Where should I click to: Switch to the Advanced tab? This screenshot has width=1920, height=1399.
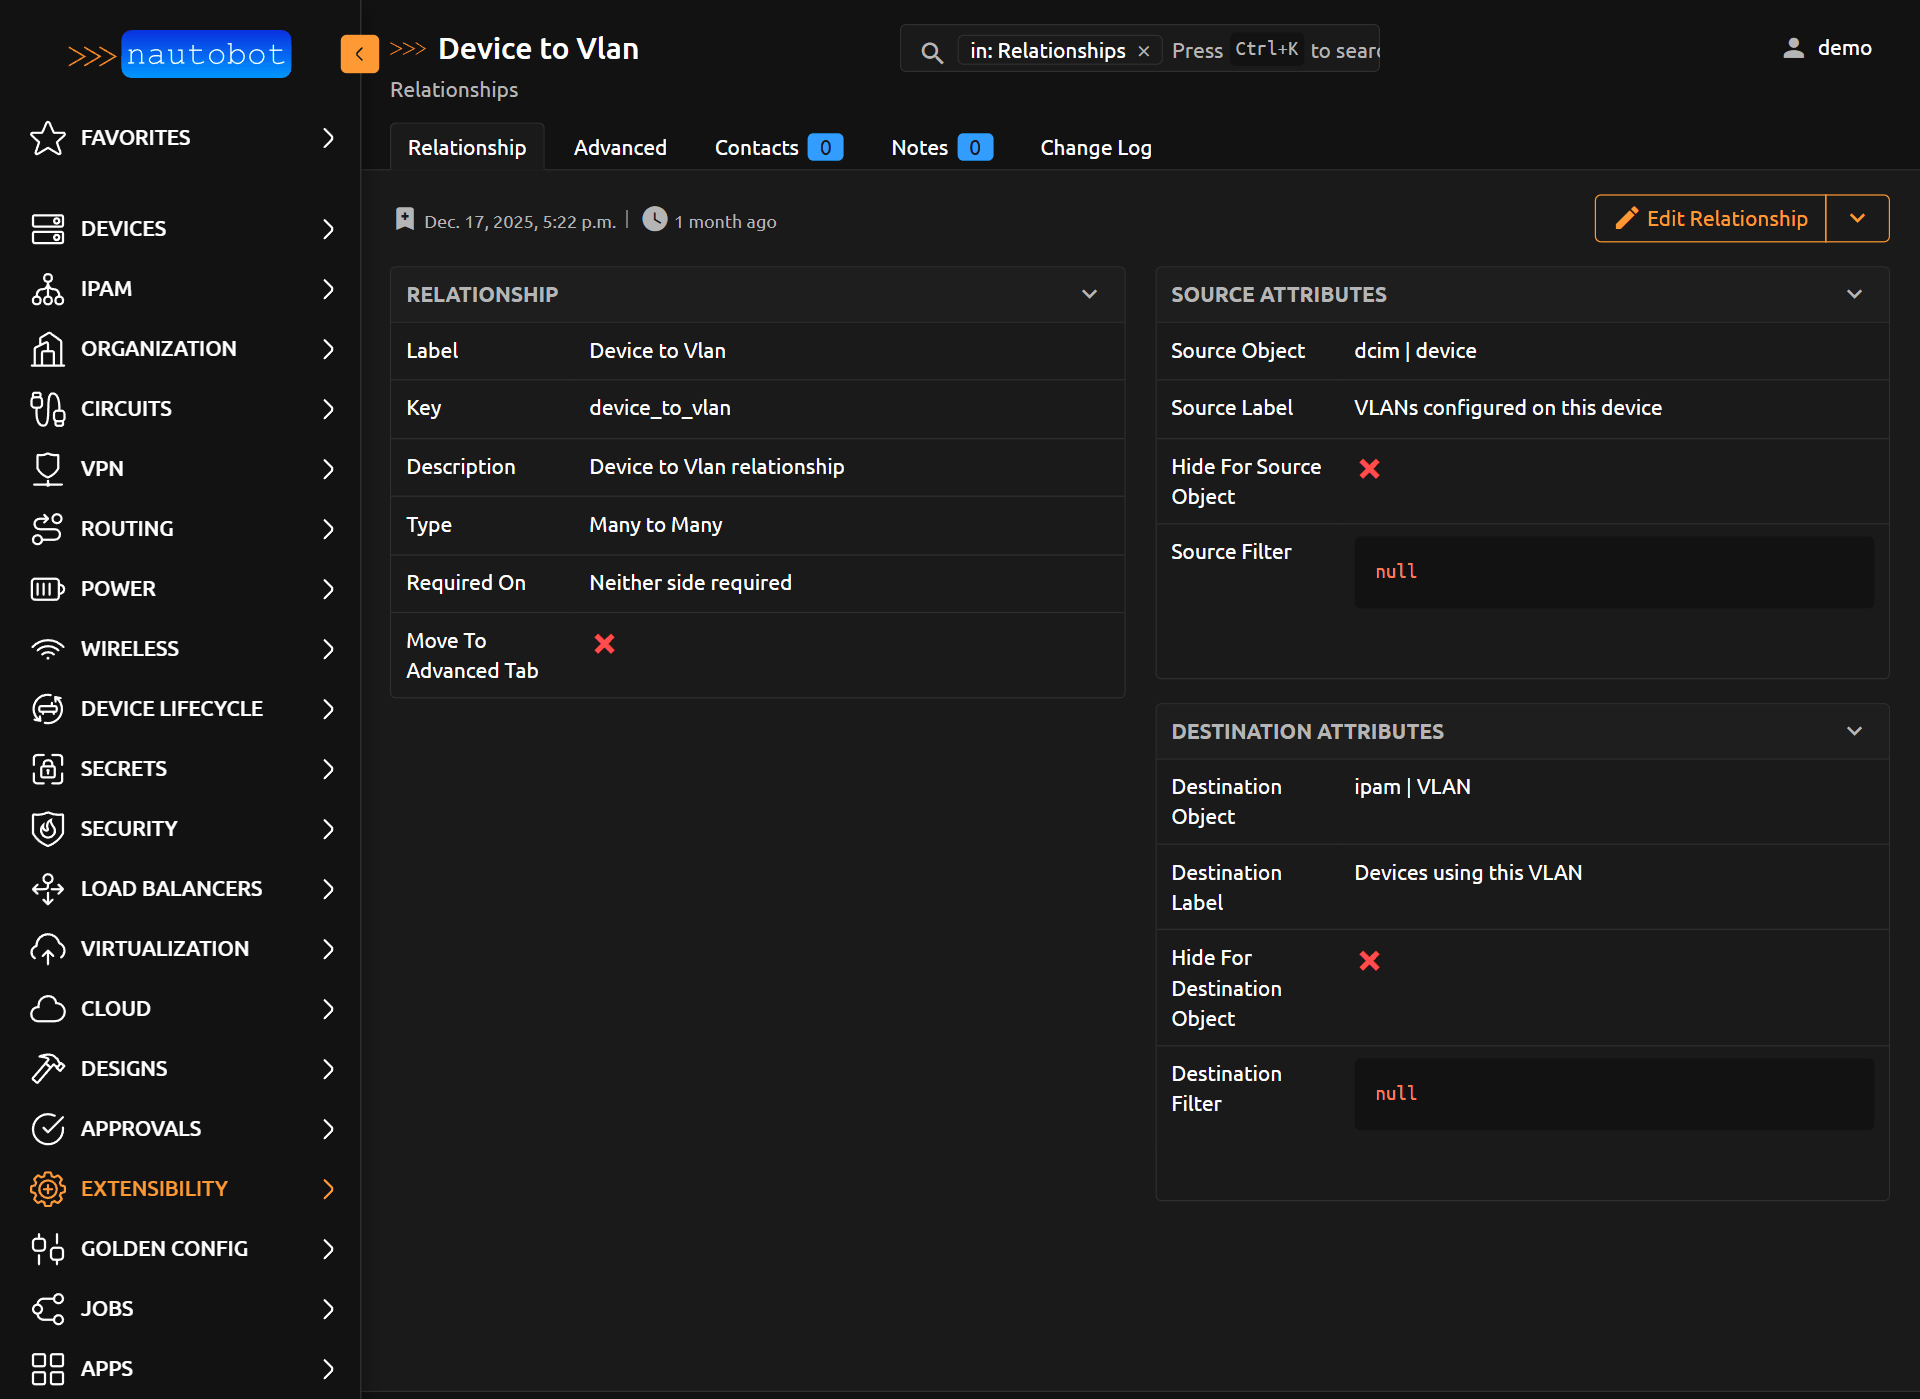tap(620, 147)
